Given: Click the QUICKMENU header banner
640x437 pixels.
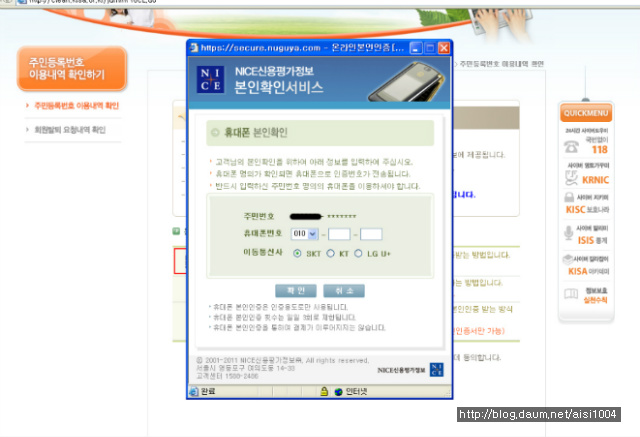Looking at the screenshot, I should 586,113.
